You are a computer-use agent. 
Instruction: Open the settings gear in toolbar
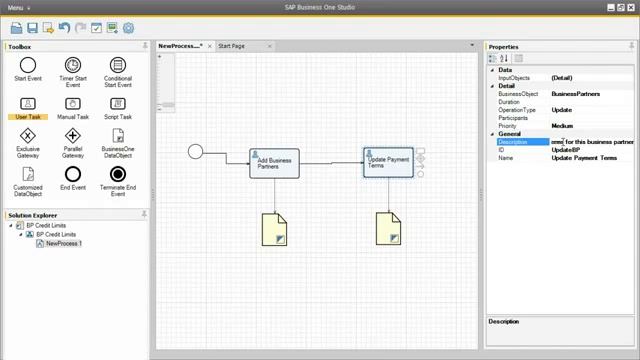[129, 28]
